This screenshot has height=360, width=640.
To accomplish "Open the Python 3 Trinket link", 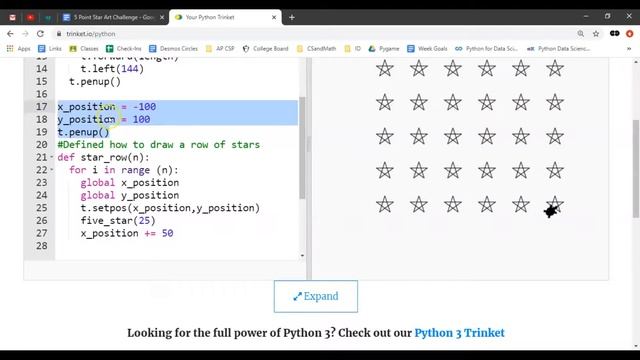I will point(459,333).
